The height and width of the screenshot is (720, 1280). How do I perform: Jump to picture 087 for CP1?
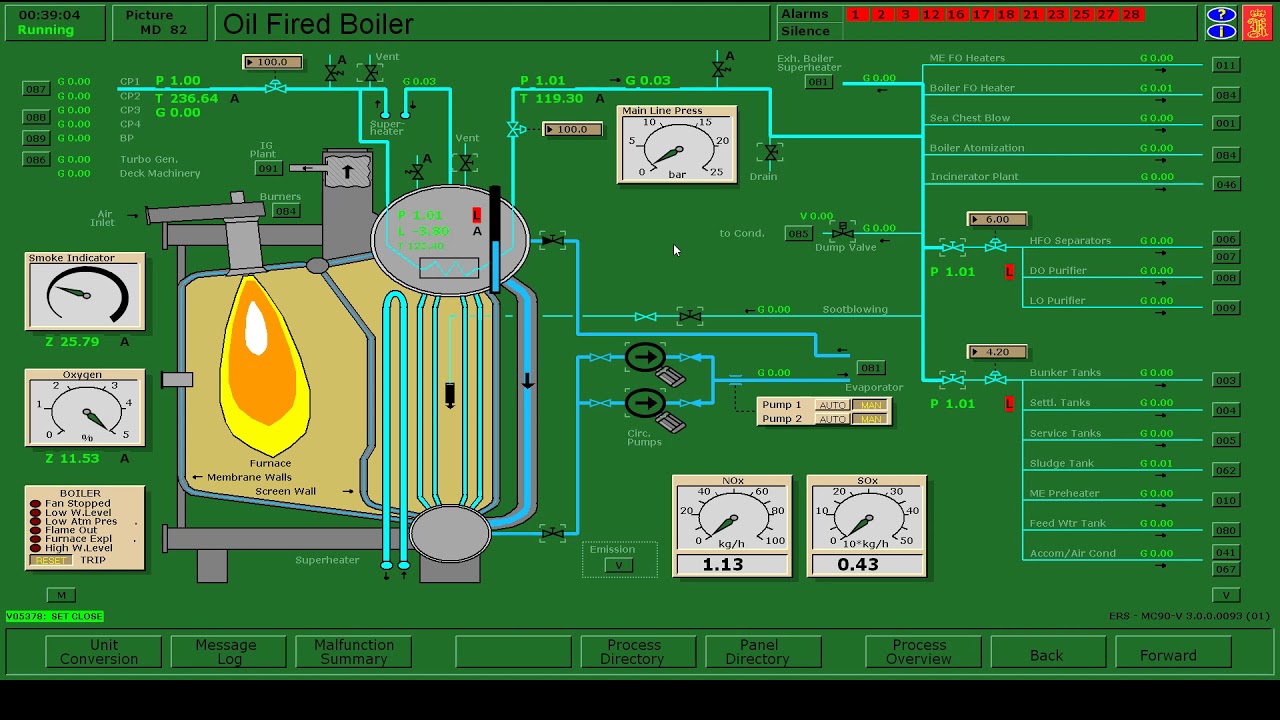[36, 89]
